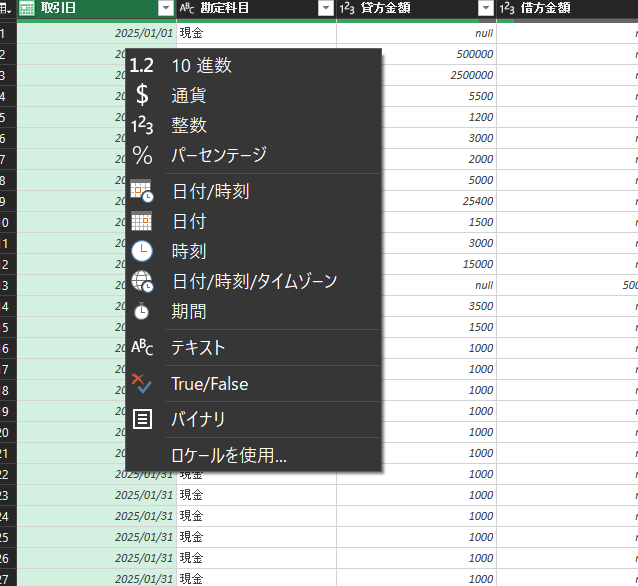Click the 日付/時刻 calendar clock icon
Viewport: 638px width, 586px height.
point(142,191)
